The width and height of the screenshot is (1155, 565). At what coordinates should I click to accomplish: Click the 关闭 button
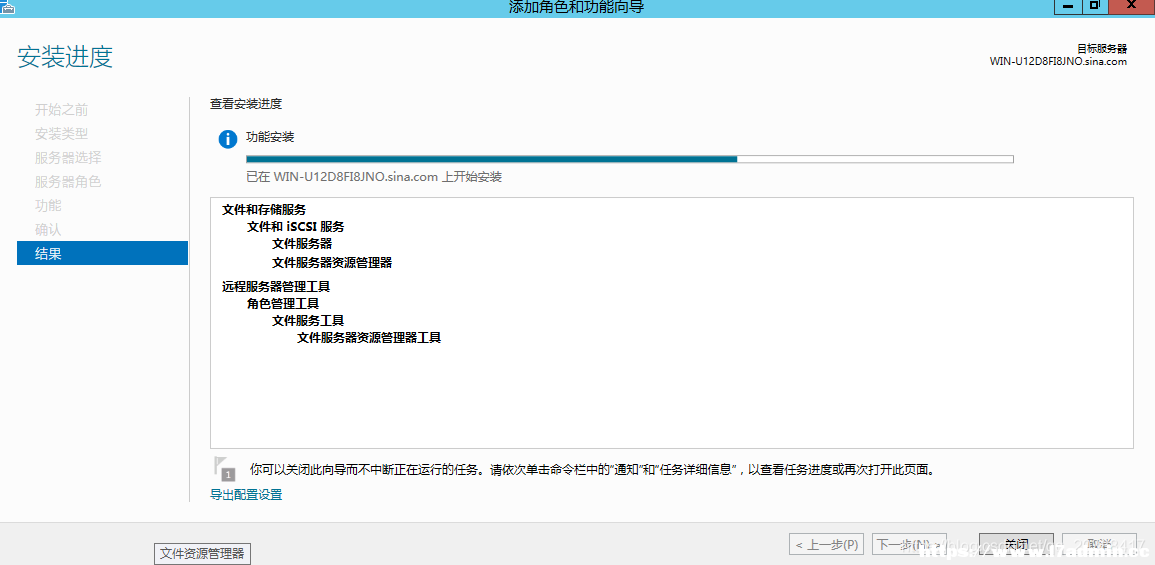pyautogui.click(x=1016, y=545)
